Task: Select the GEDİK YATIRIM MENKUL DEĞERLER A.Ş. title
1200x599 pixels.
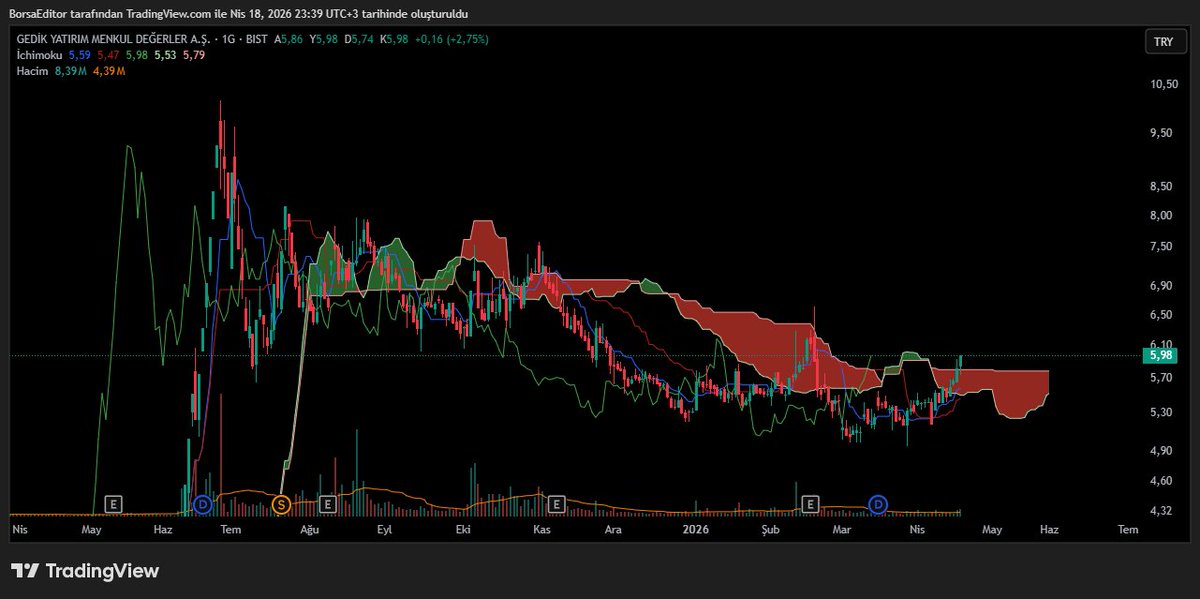Action: click(113, 38)
